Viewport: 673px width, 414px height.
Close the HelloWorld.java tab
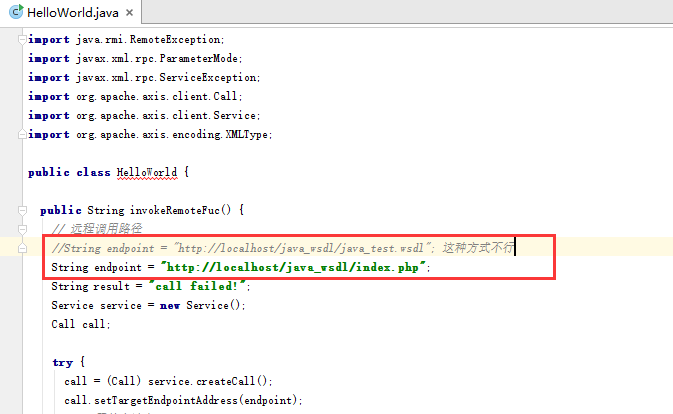click(x=129, y=13)
